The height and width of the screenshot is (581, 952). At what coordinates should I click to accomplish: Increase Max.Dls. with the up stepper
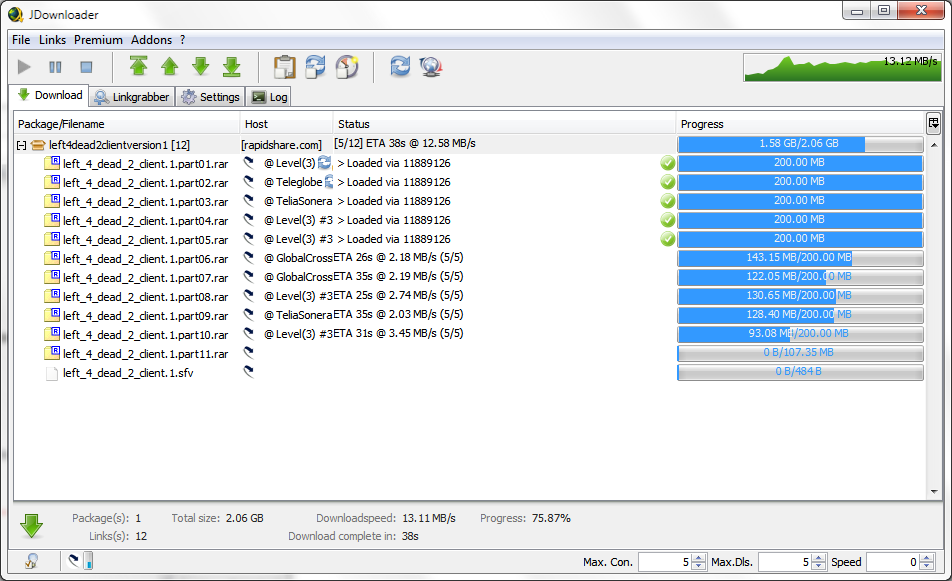(x=819, y=558)
